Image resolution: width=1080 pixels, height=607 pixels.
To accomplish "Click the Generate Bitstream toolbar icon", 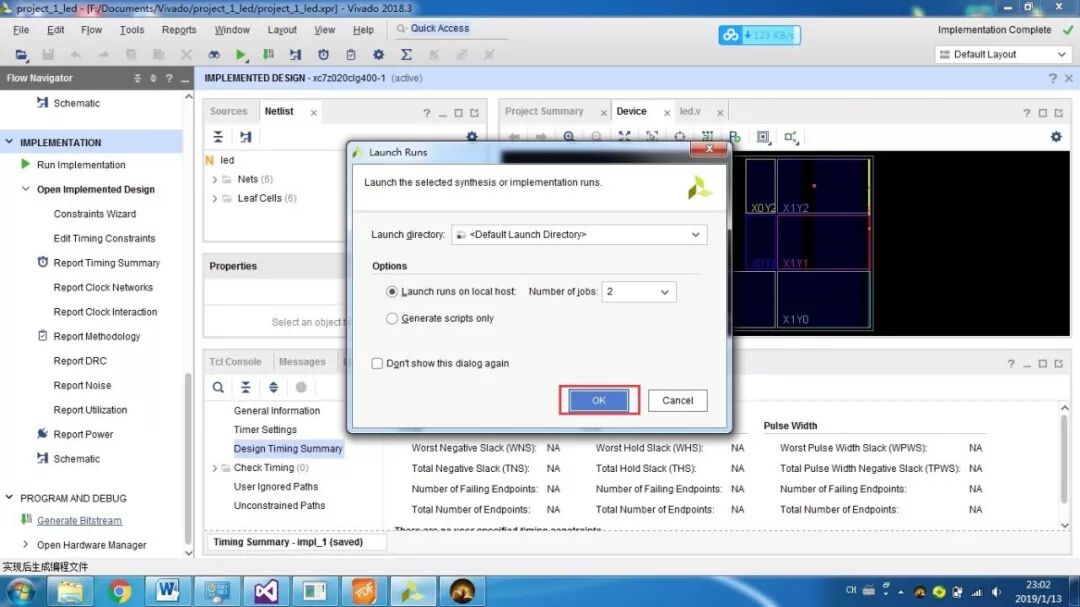I will pyautogui.click(x=268, y=54).
